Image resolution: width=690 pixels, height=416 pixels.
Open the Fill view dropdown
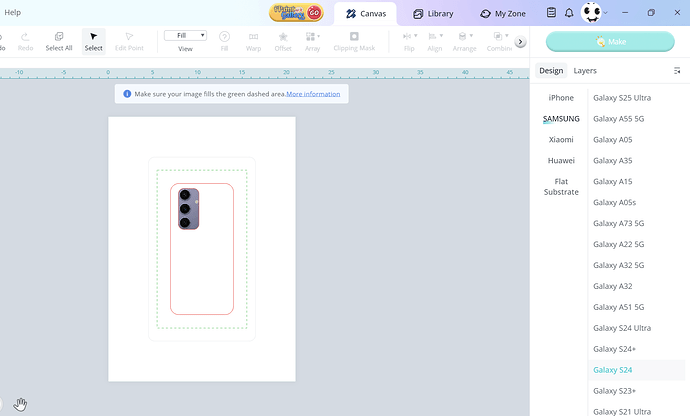point(185,35)
